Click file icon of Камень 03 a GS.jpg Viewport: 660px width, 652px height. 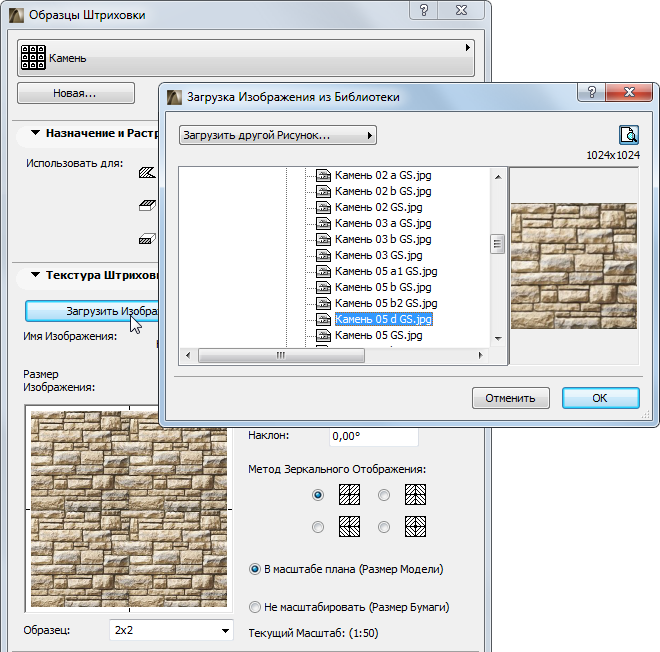coord(323,223)
